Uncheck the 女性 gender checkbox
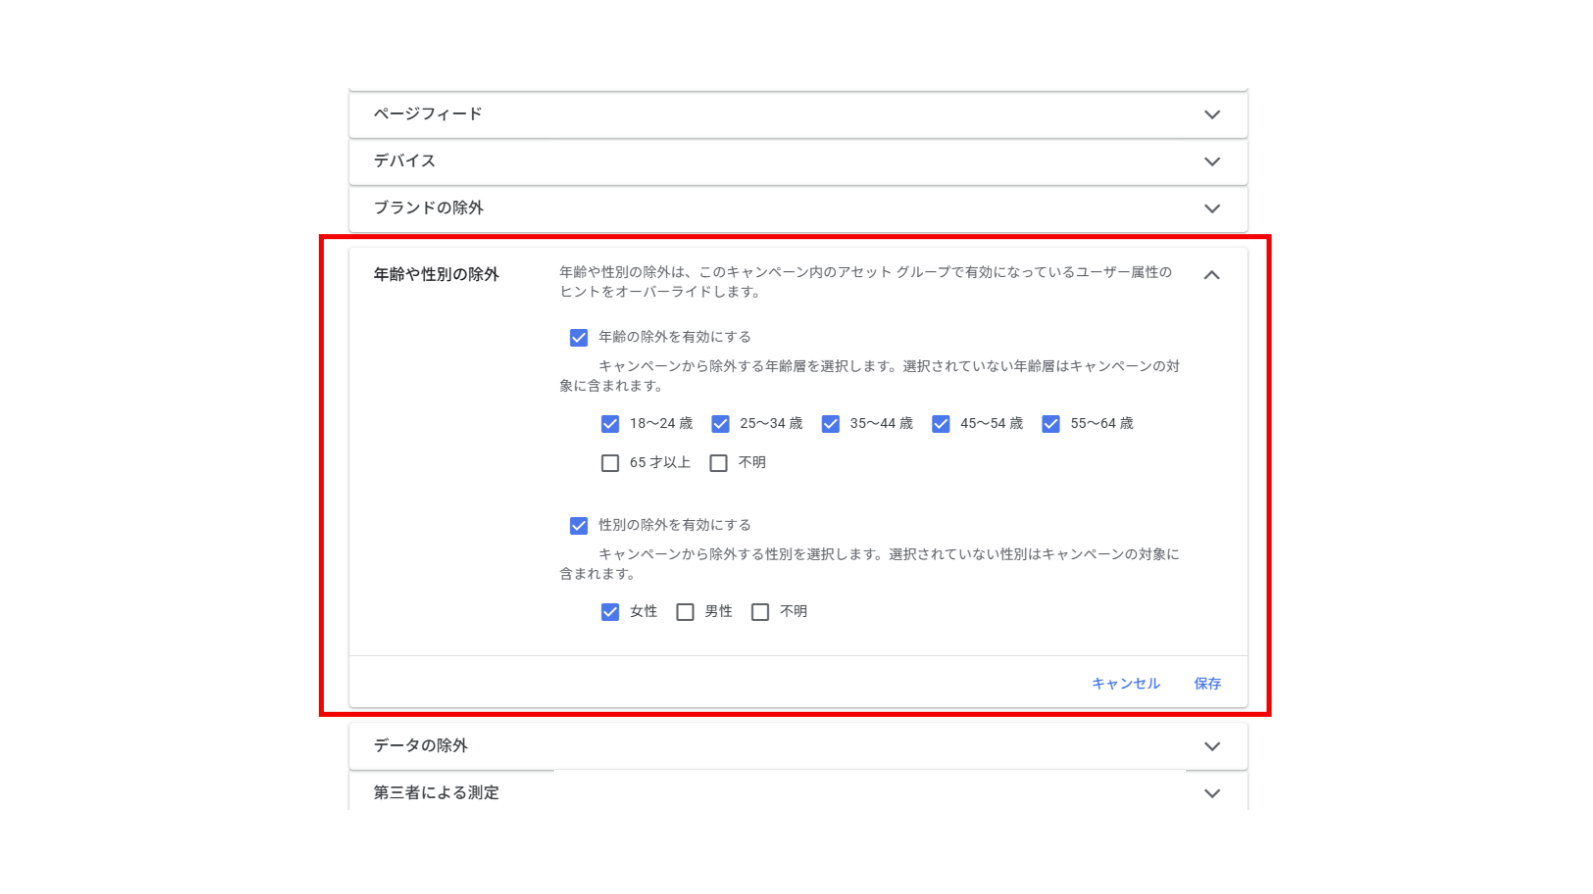The height and width of the screenshot is (894, 1593). coord(610,612)
